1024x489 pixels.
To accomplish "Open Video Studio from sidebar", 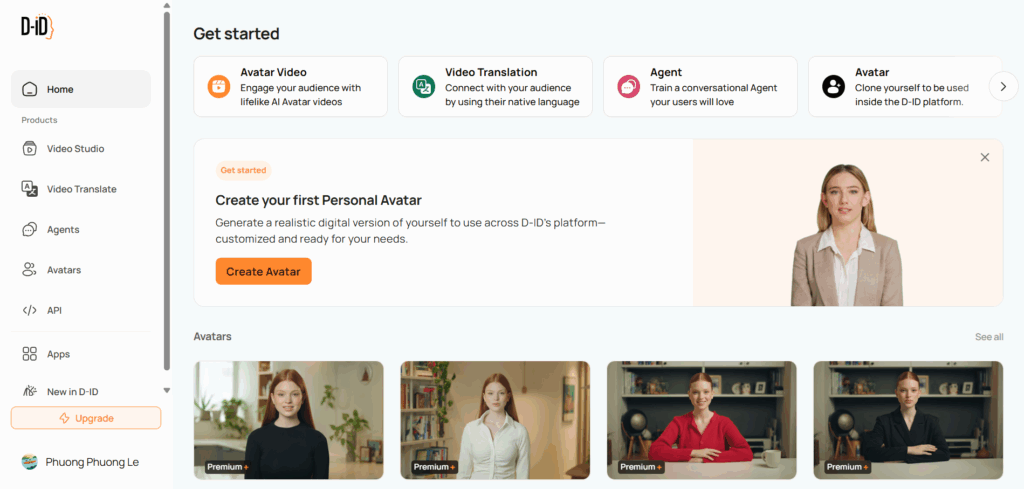I will pos(75,149).
